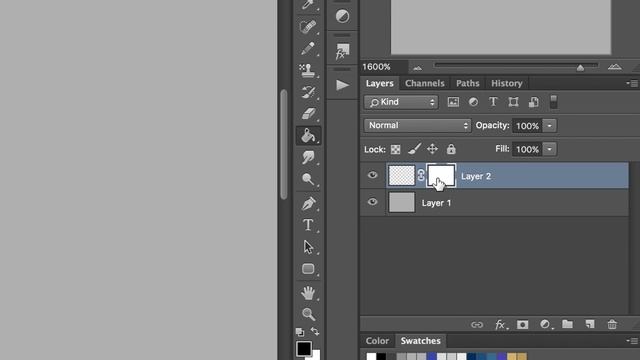Open the Layers panel flyout menu

click(x=632, y=83)
